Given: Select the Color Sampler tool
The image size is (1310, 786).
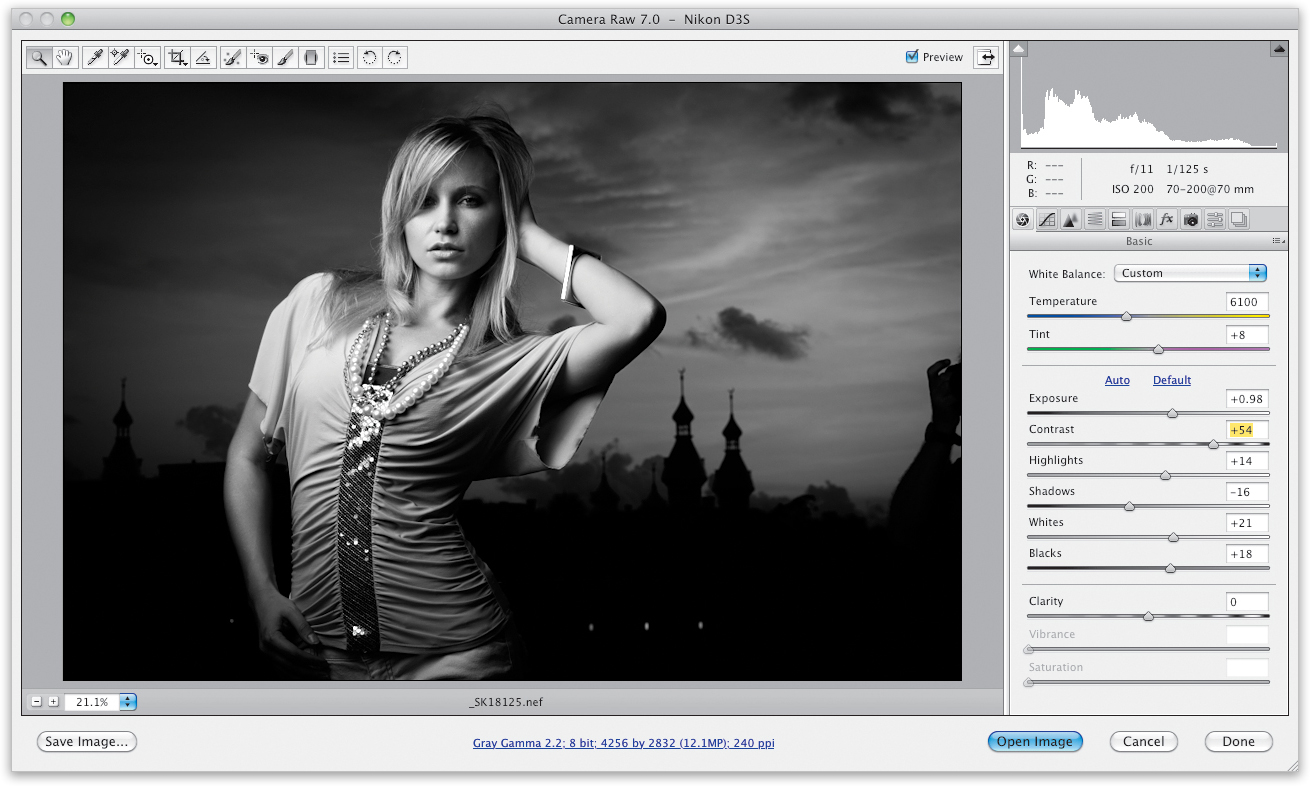Looking at the screenshot, I should click(120, 58).
